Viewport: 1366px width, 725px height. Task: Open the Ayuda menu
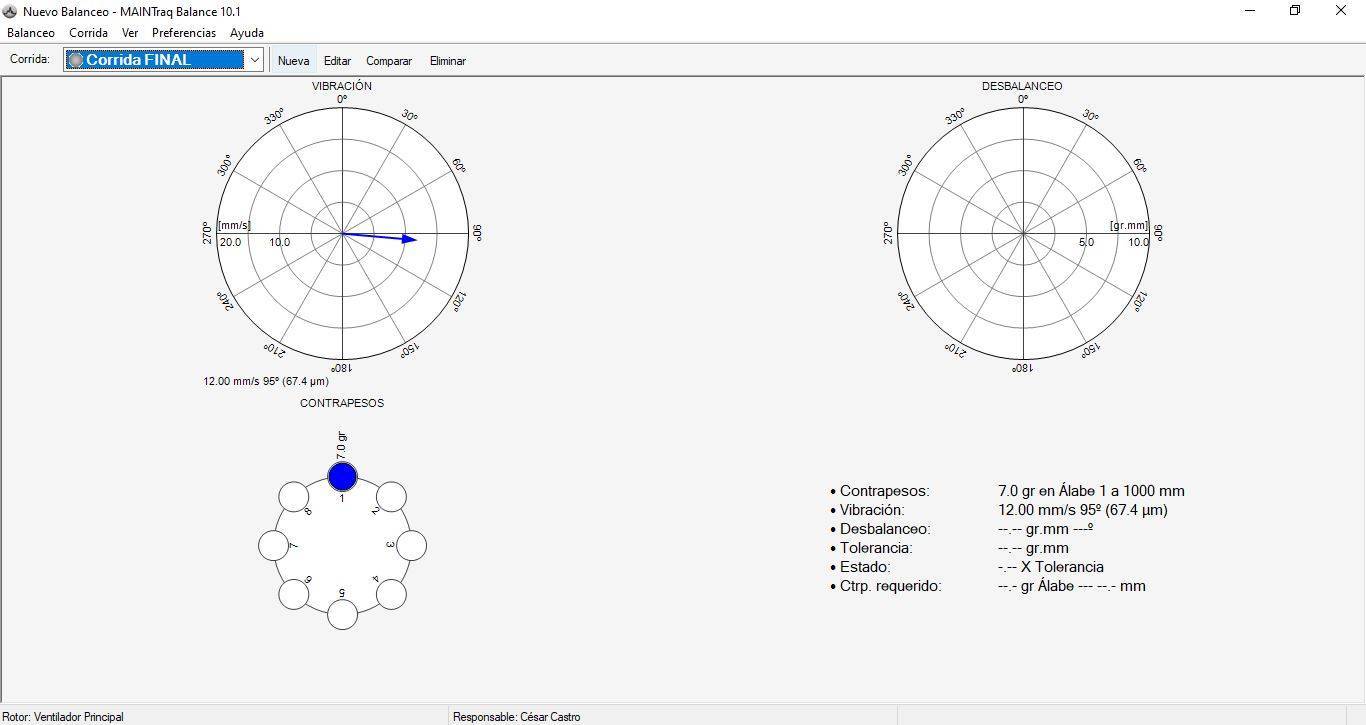[x=246, y=32]
